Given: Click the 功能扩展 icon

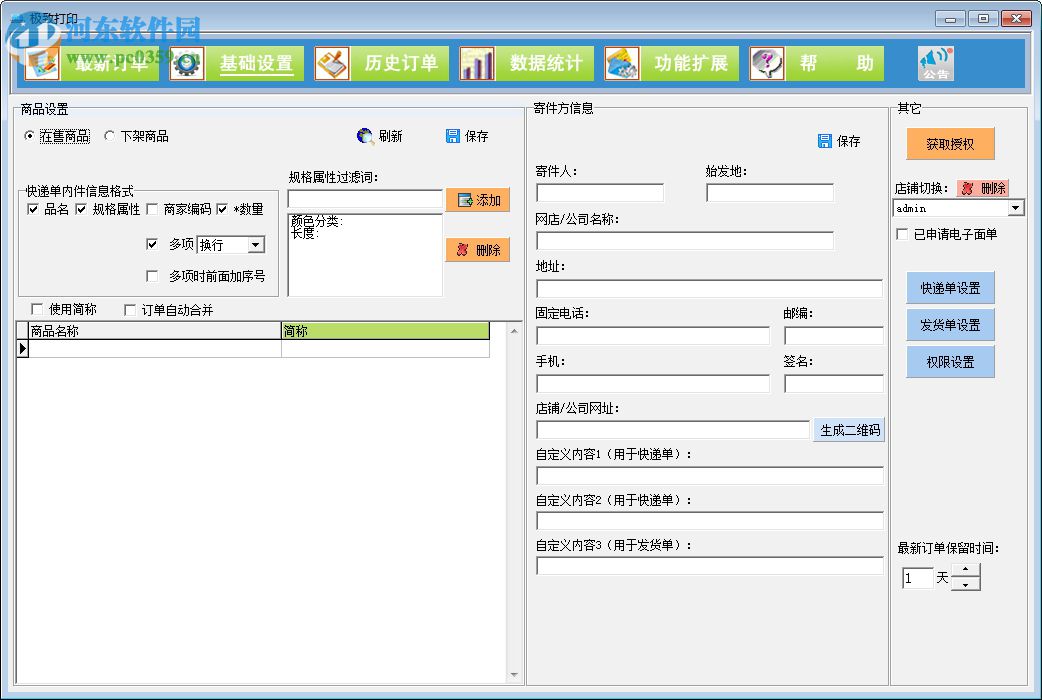Looking at the screenshot, I should 621,64.
